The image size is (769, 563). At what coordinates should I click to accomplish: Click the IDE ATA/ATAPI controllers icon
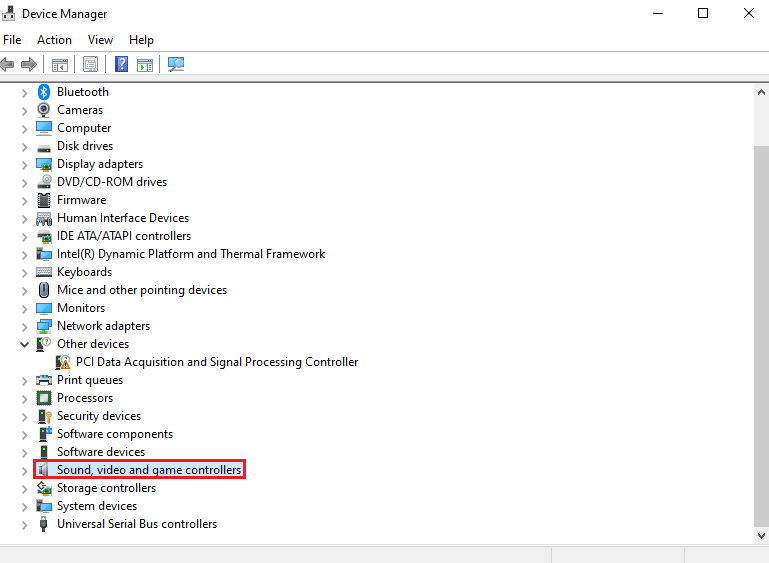click(x=44, y=236)
